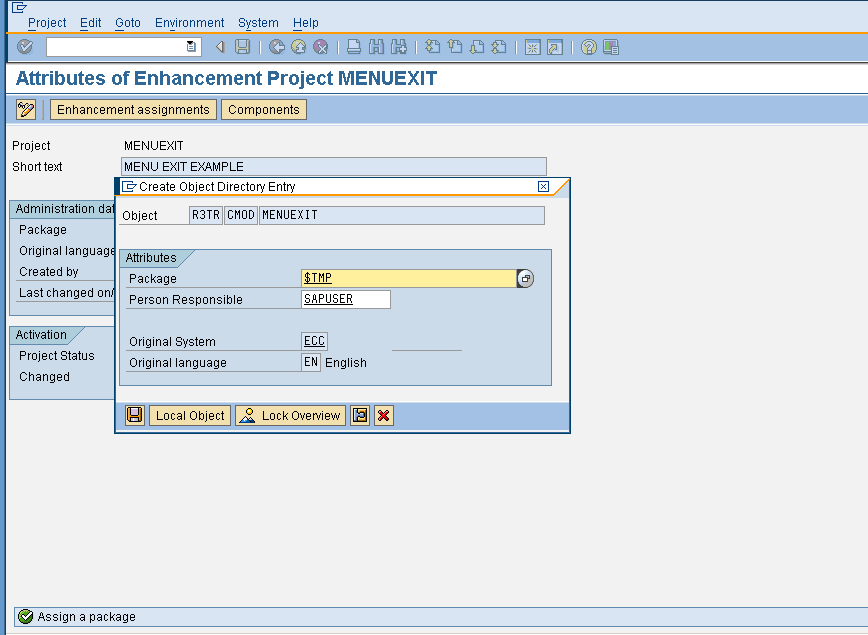Click the Components button
Viewport: 868px width, 635px height.
coord(263,110)
